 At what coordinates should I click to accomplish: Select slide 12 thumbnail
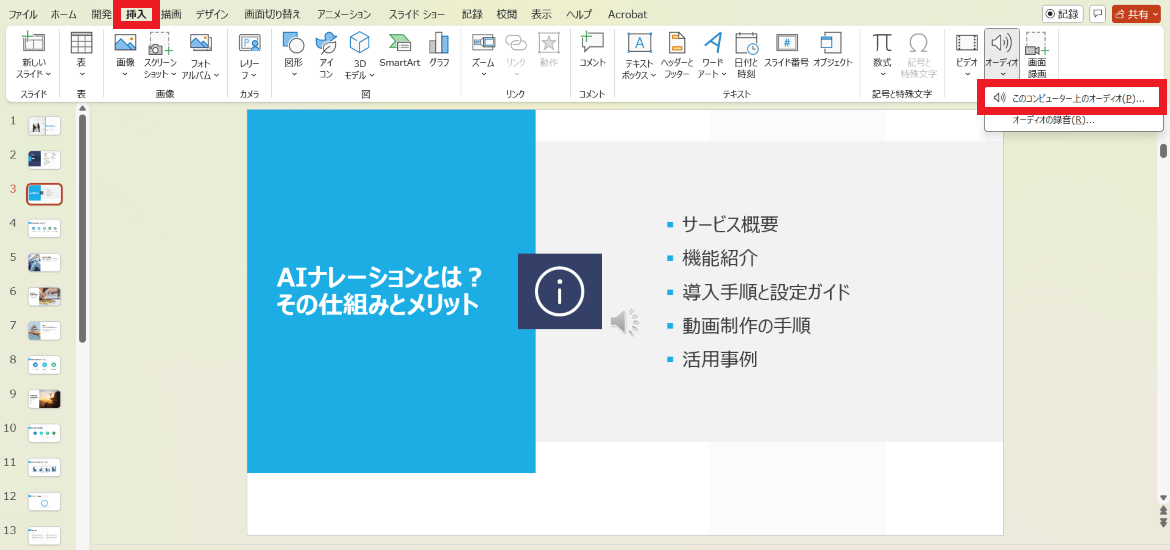coord(44,501)
